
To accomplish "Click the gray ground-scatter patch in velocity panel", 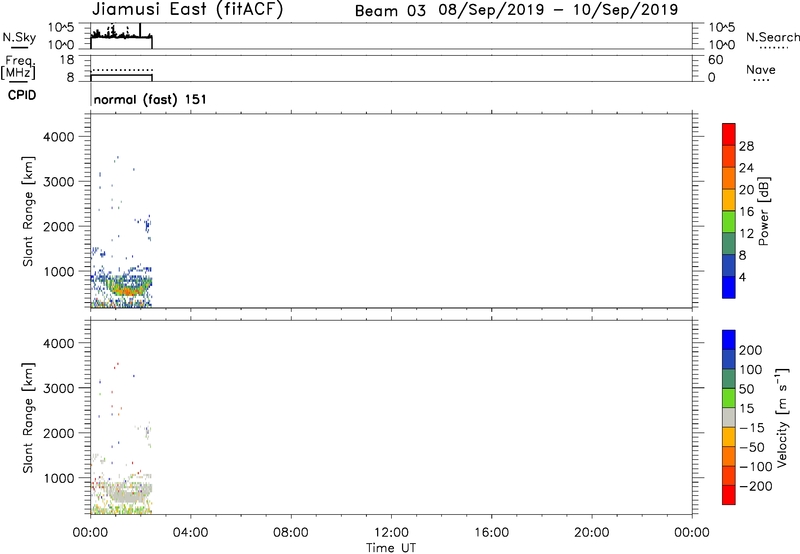I will [x=130, y=492].
